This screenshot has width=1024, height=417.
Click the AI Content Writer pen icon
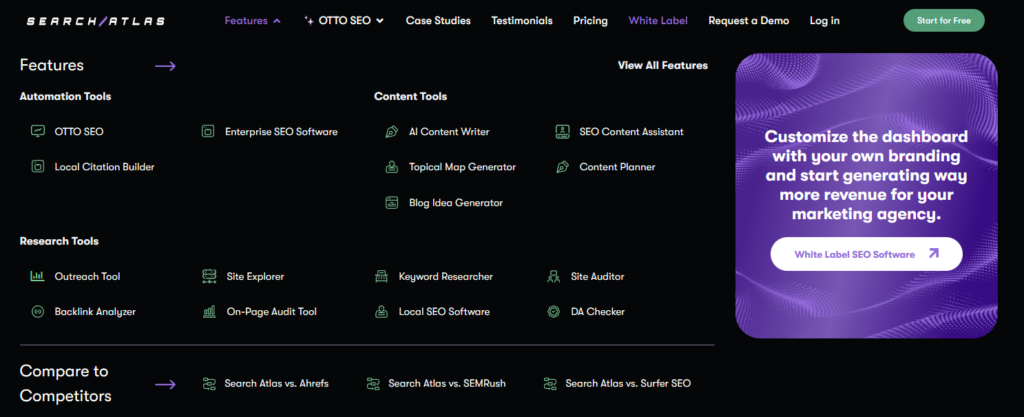[x=392, y=131]
